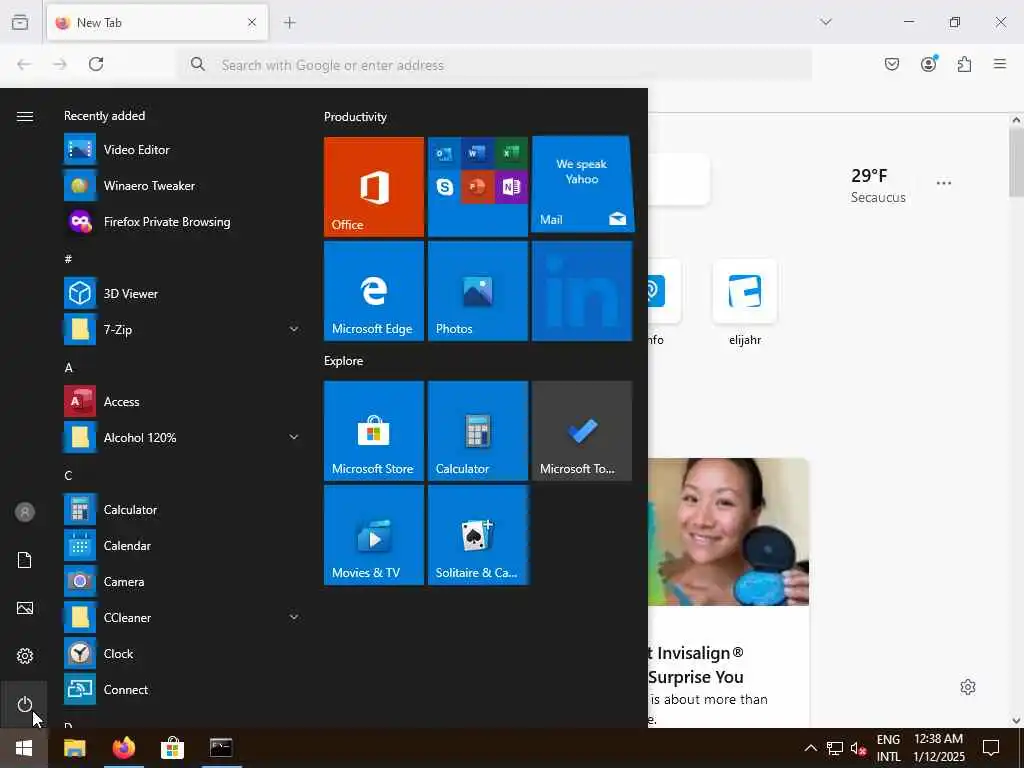
Task: Jump to the letter A section header
Action: pos(69,368)
